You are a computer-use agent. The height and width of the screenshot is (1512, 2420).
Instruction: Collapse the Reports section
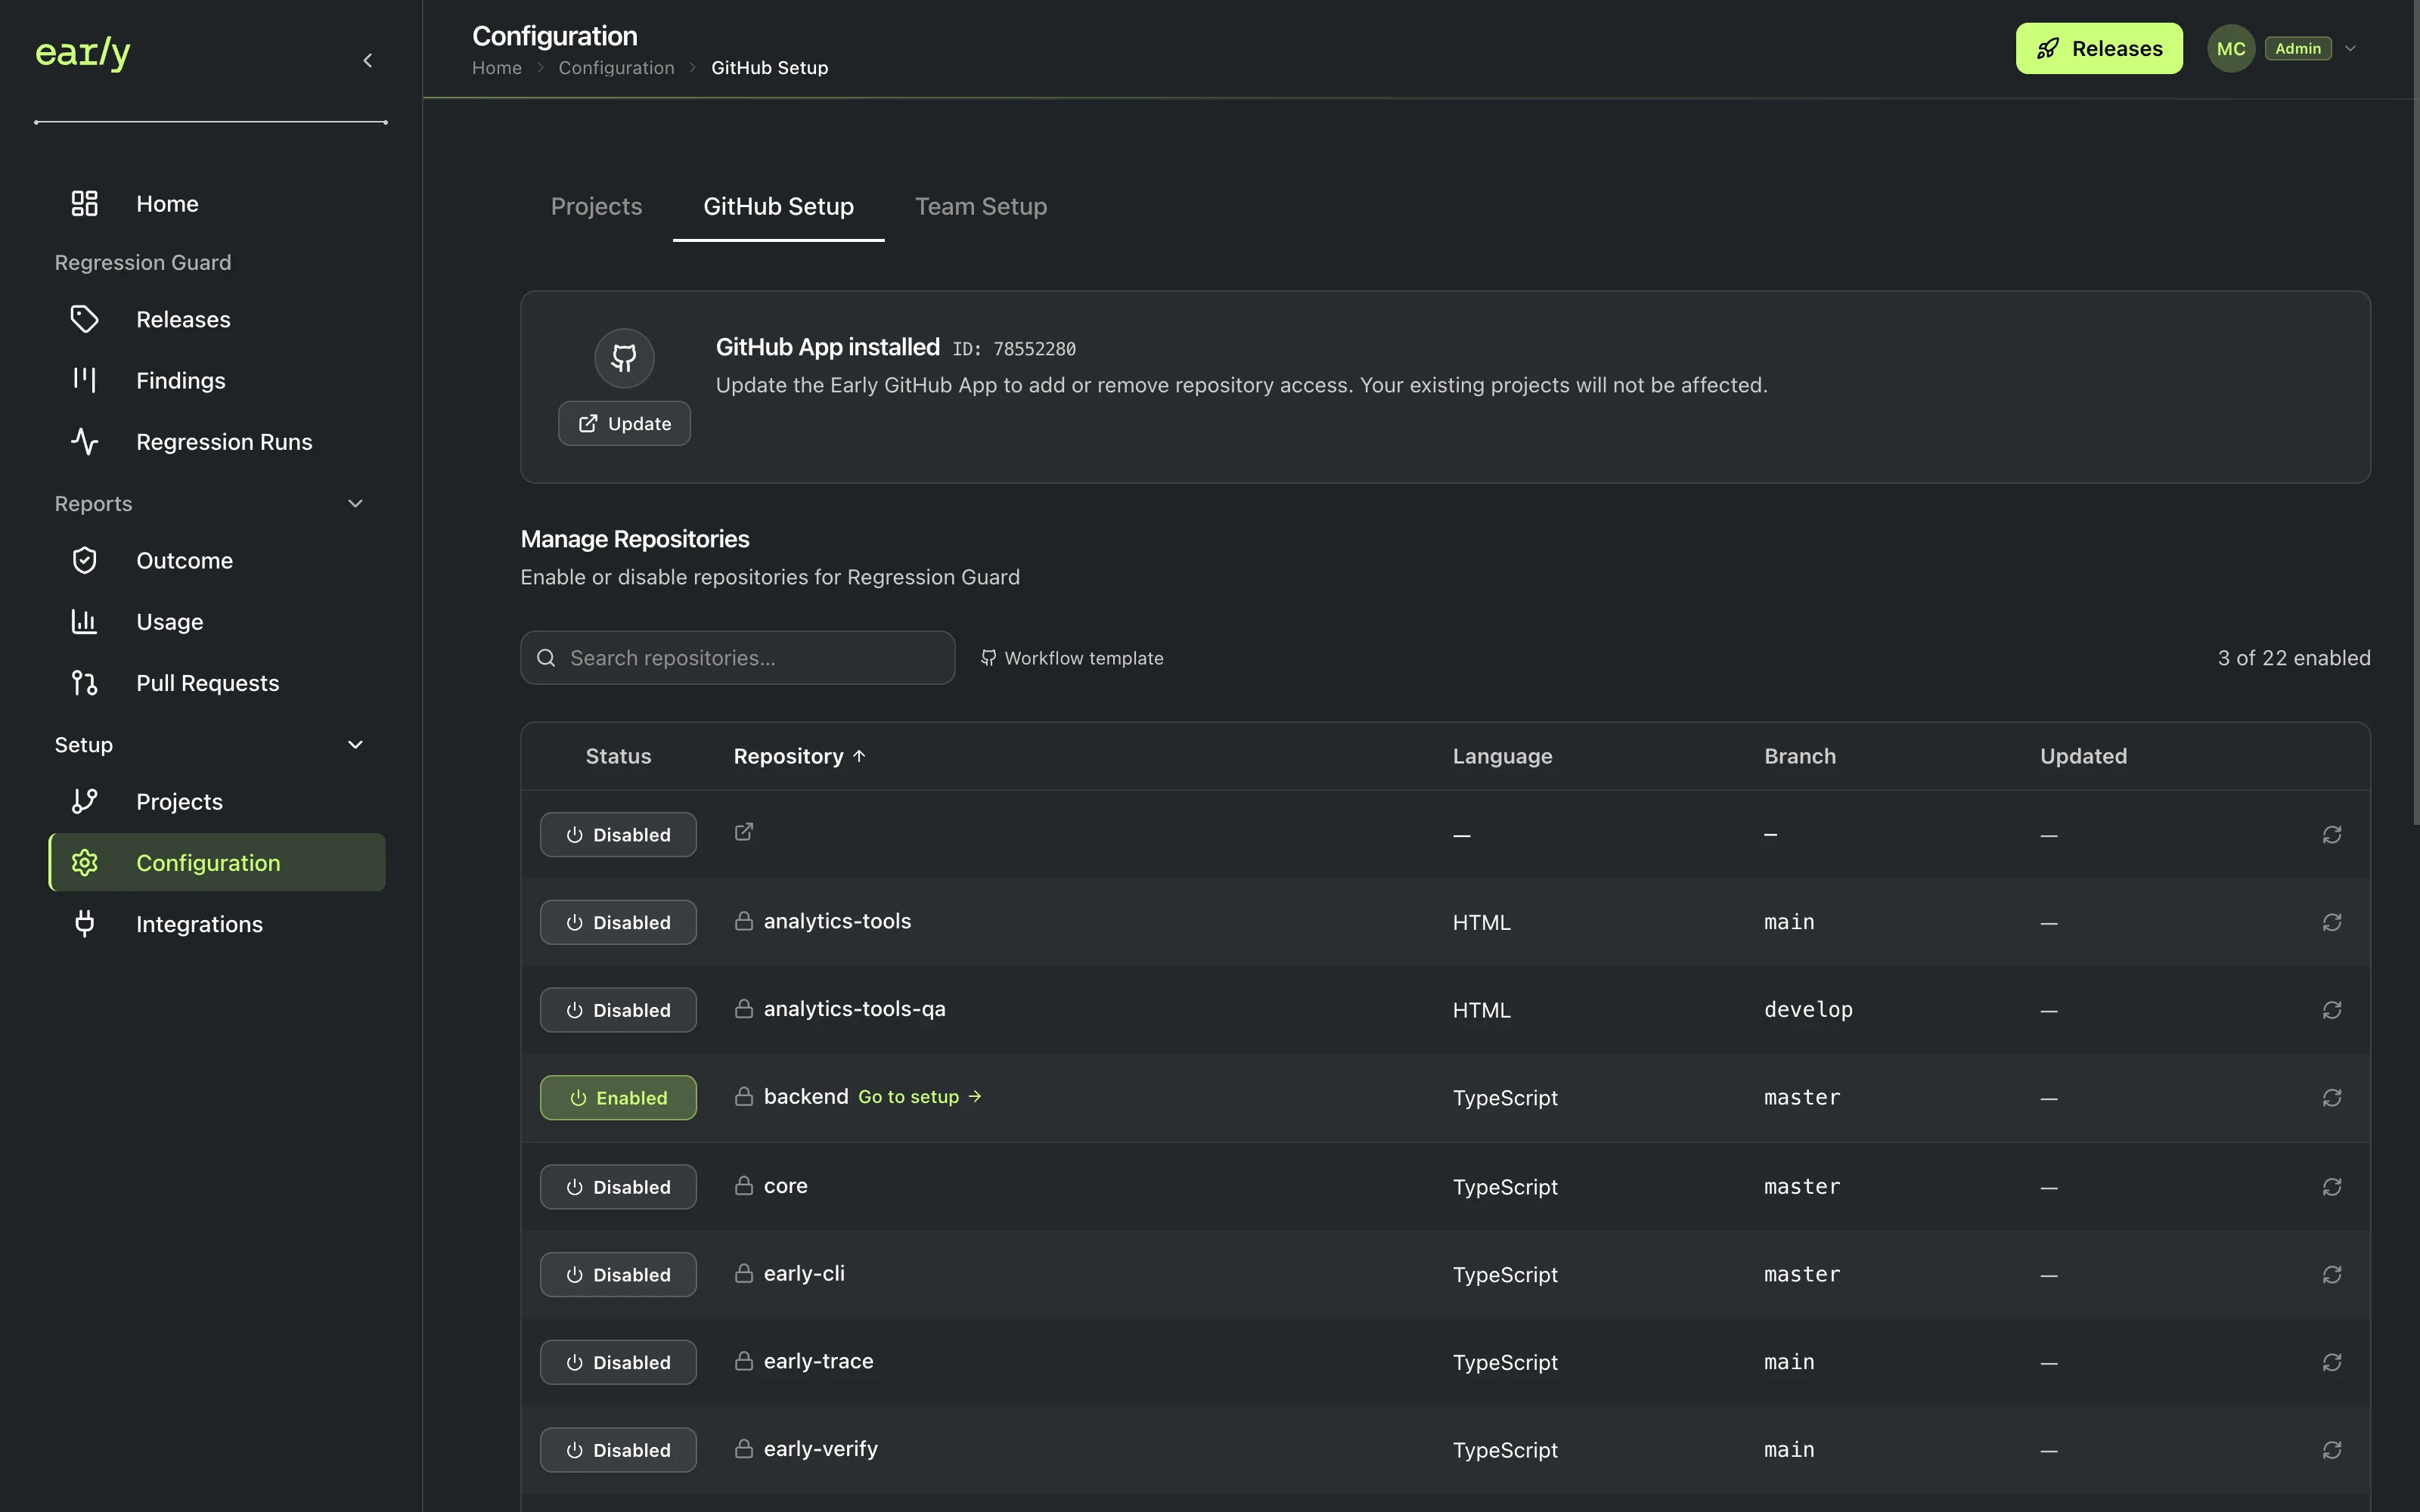click(355, 504)
